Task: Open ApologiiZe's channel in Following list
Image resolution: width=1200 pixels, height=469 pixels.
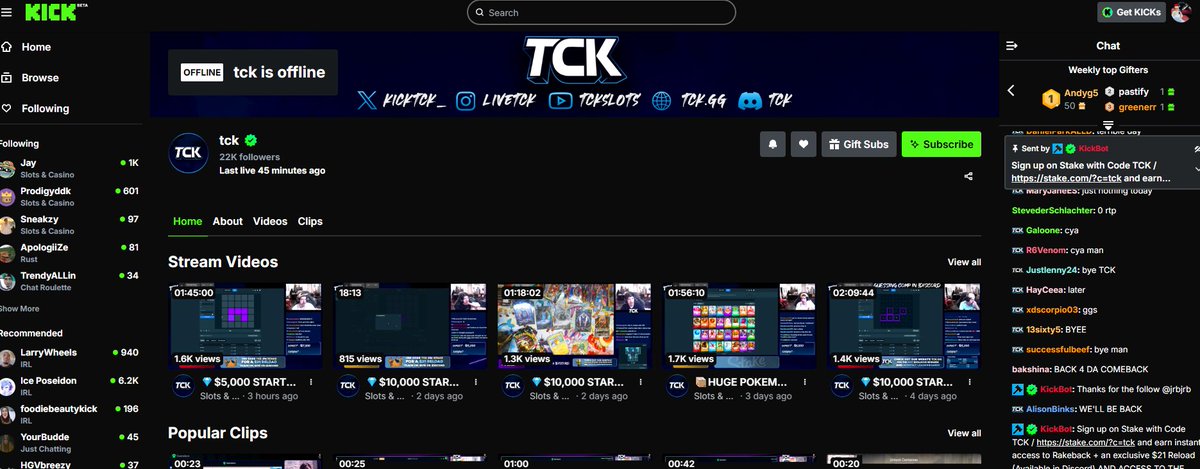Action: tap(70, 252)
